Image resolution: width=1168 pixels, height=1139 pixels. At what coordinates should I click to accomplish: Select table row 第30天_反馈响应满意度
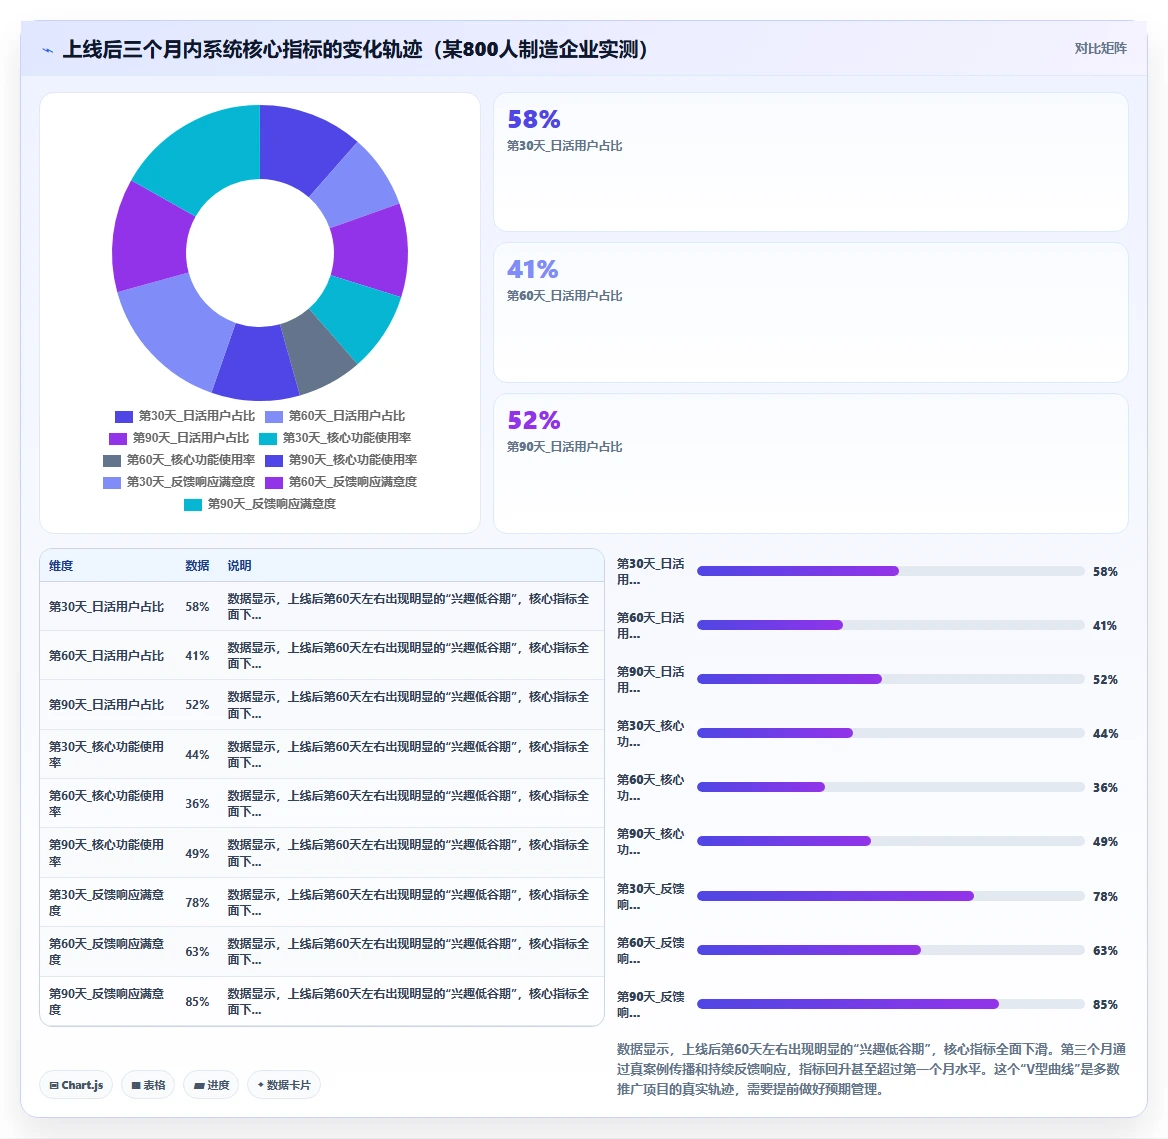point(322,902)
